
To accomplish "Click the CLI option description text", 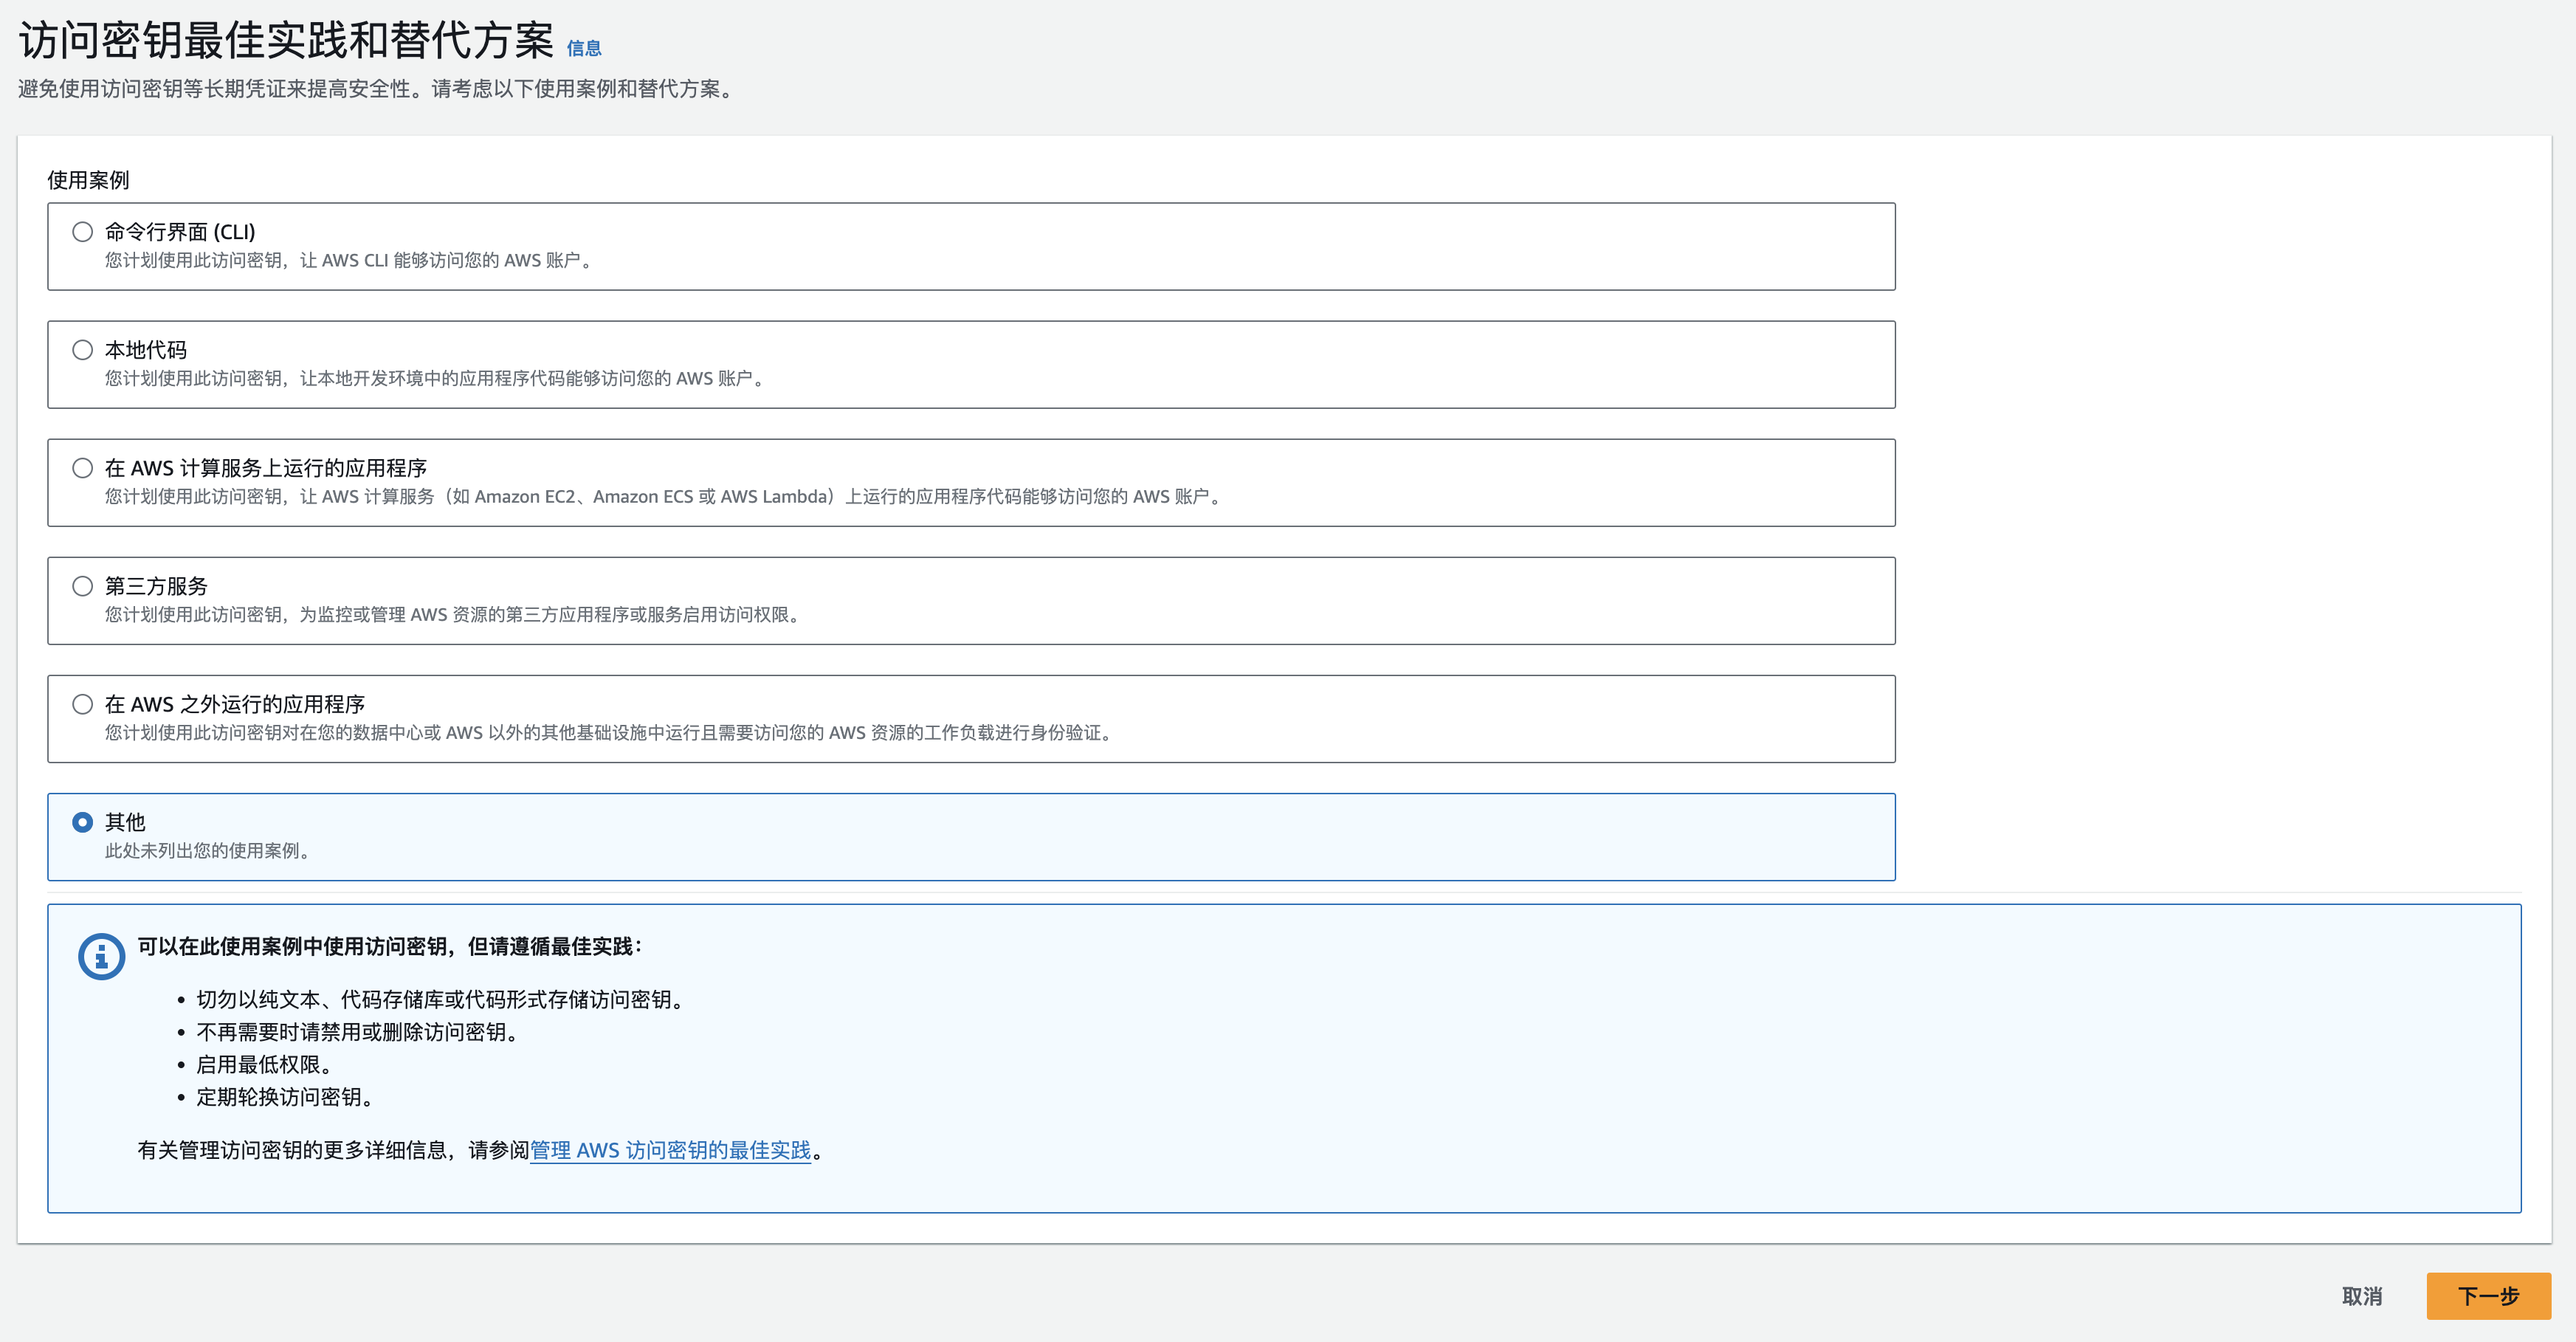I will tap(351, 260).
